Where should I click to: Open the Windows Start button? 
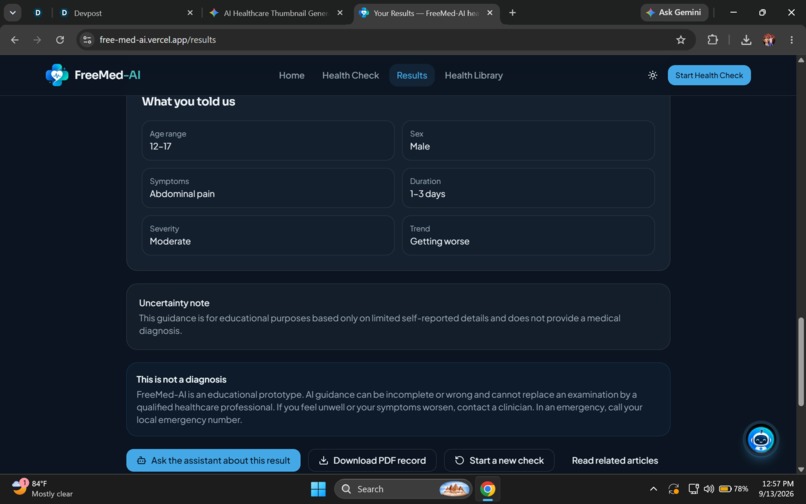click(x=318, y=489)
